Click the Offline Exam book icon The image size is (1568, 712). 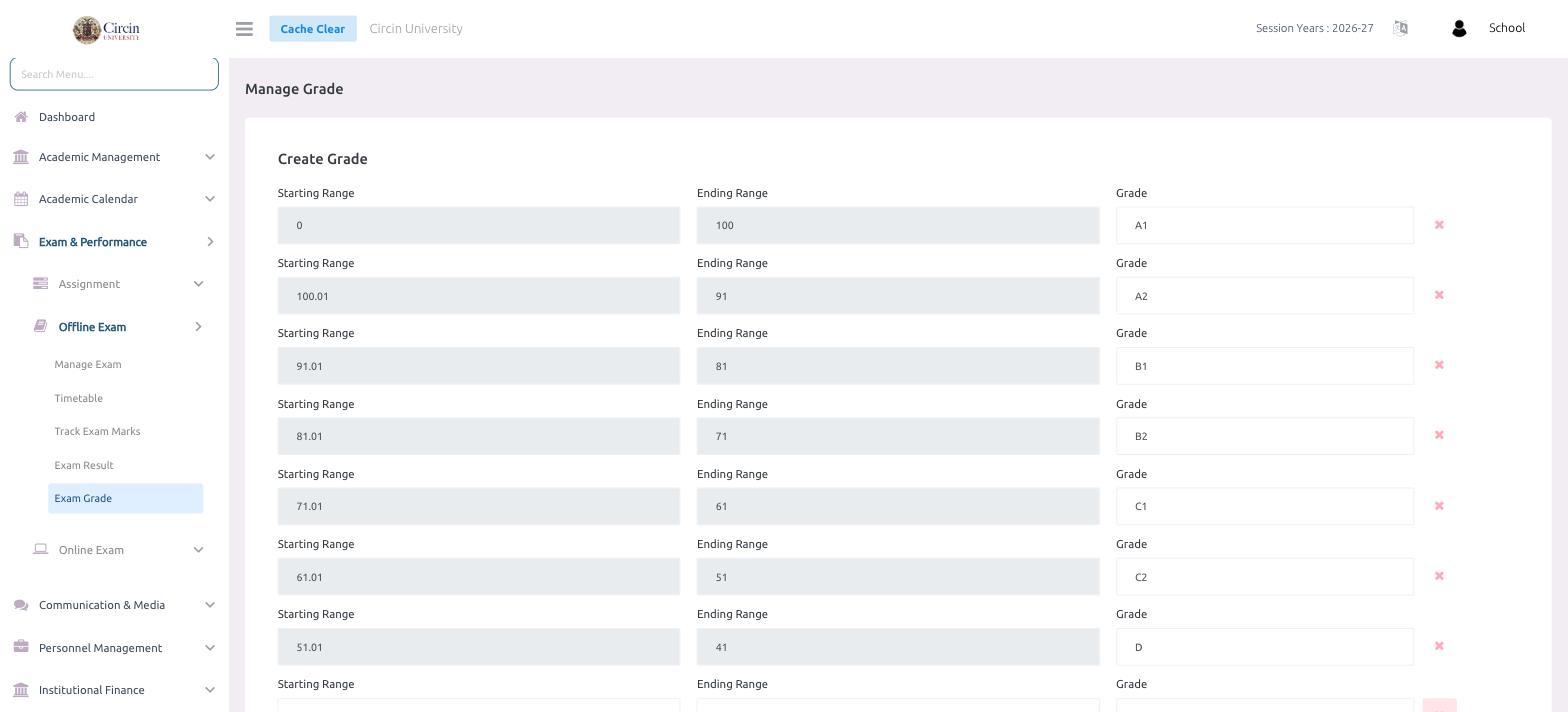click(41, 326)
